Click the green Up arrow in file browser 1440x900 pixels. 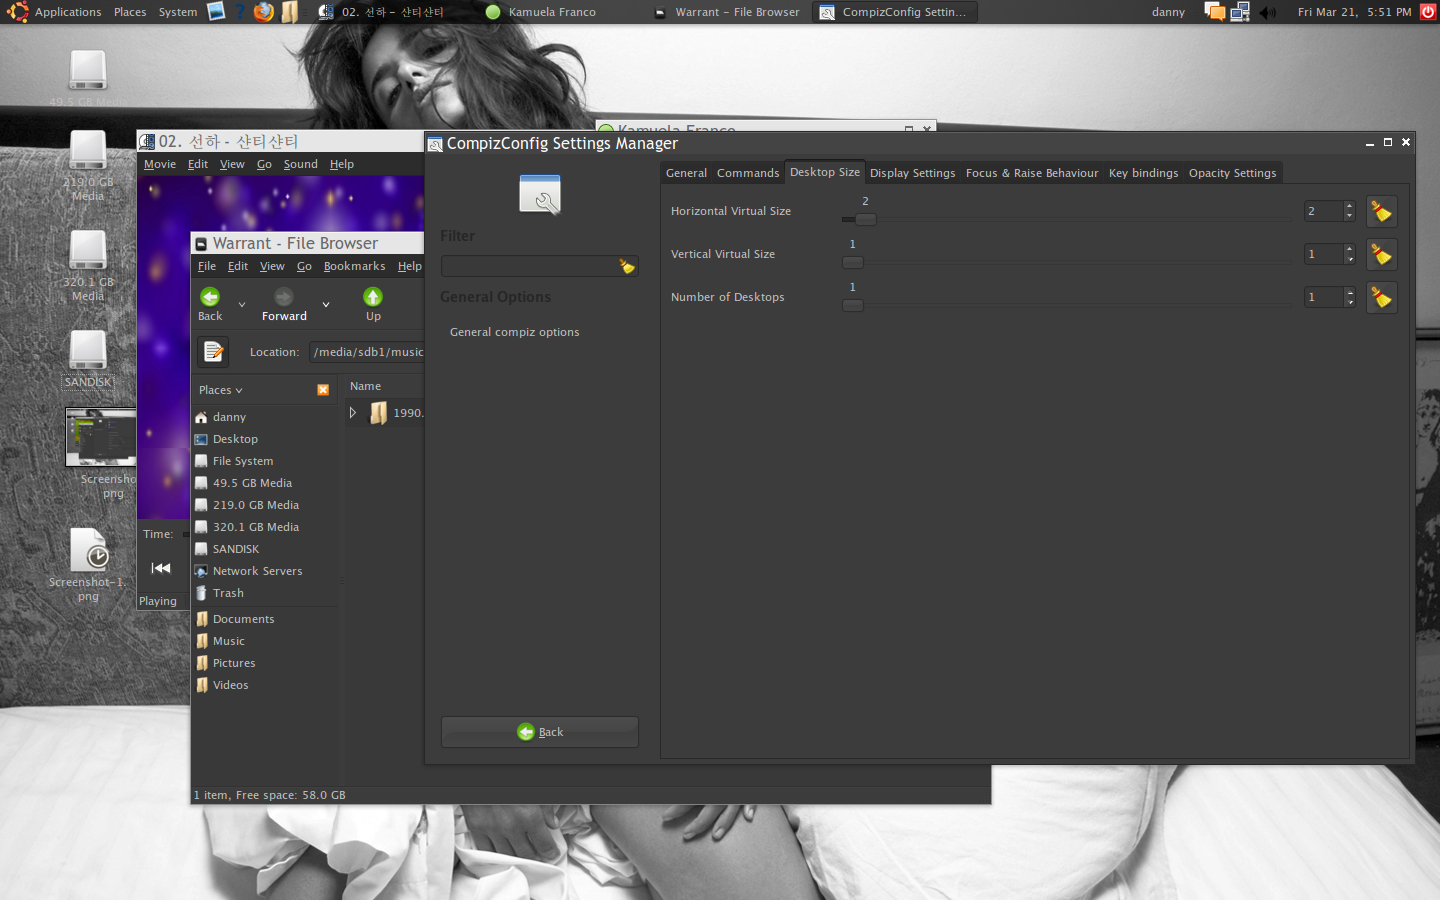[x=373, y=297]
